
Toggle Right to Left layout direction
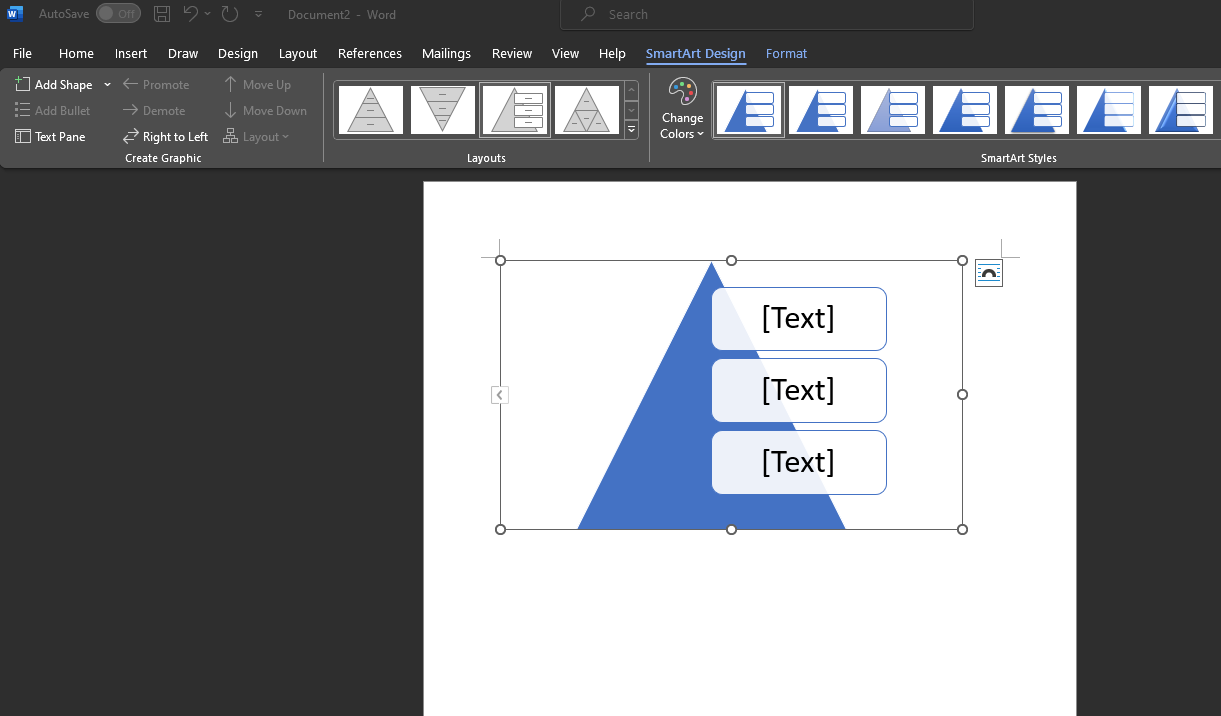click(x=165, y=136)
